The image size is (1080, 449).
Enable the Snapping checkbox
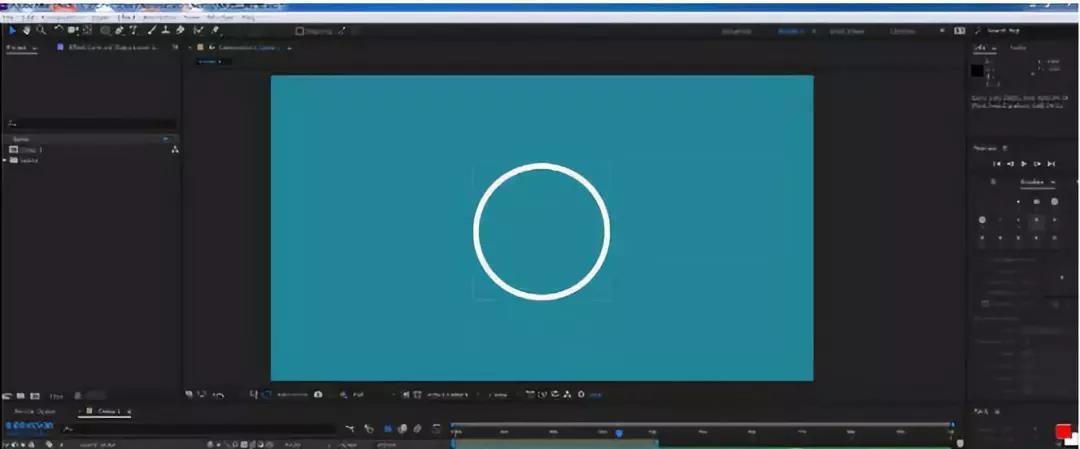[300, 31]
